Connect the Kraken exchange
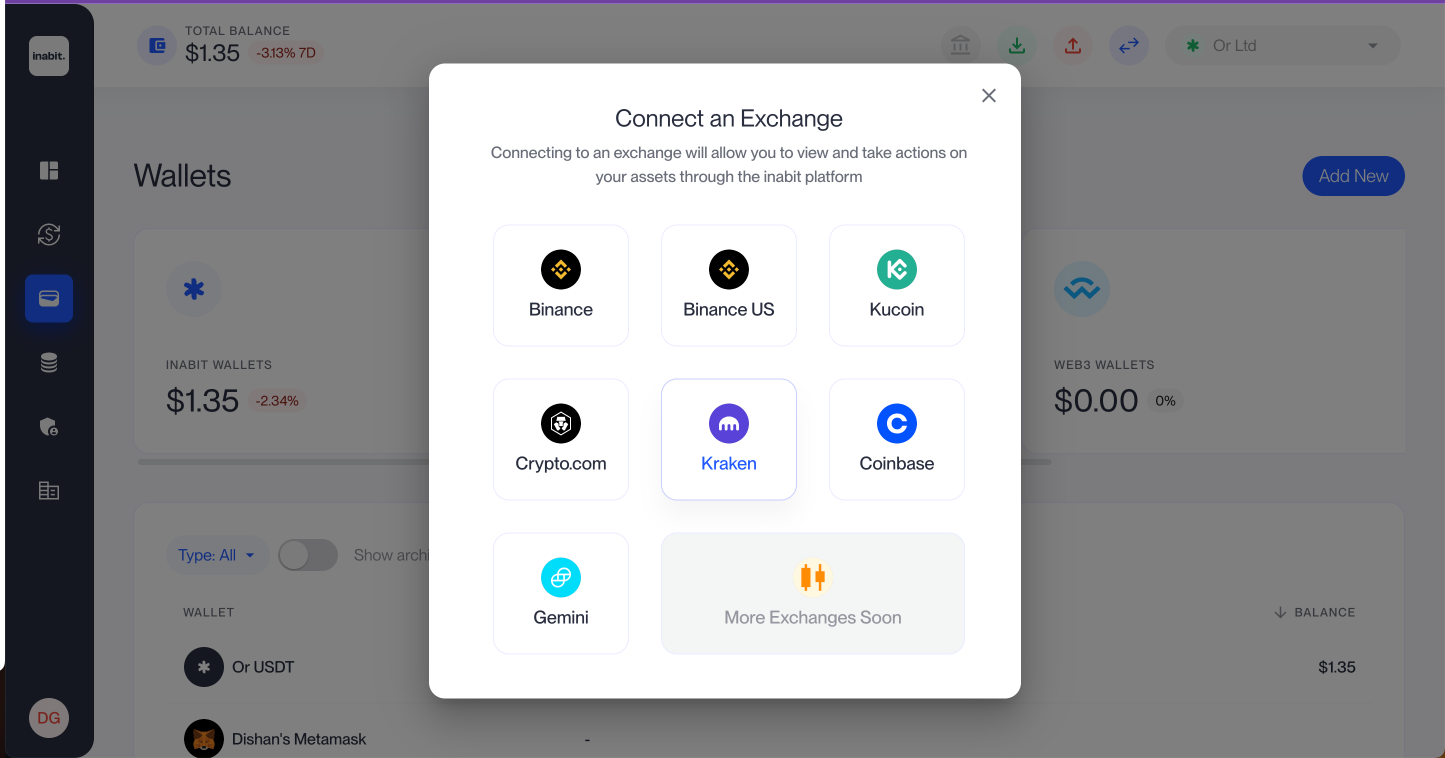The image size is (1445, 758). click(729, 439)
